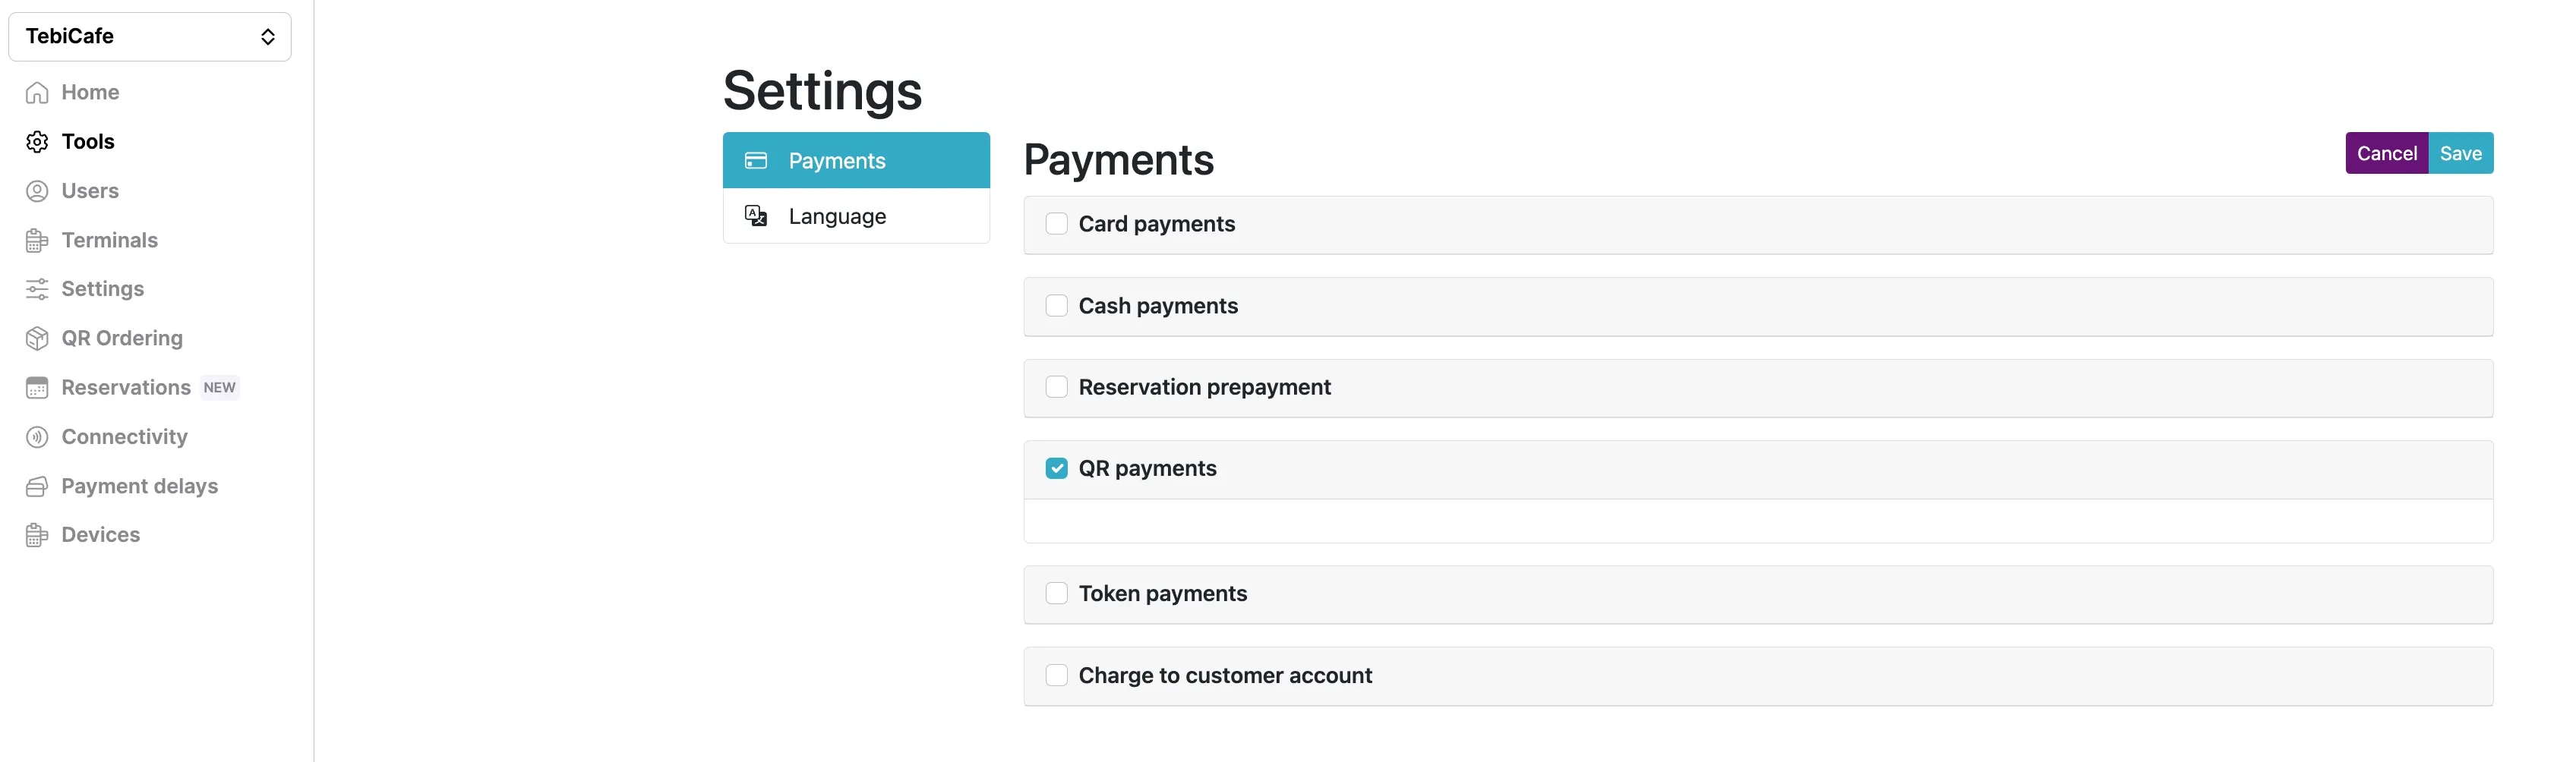Disable QR payments
Screen dimensions: 2576x762
[x=1056, y=467]
